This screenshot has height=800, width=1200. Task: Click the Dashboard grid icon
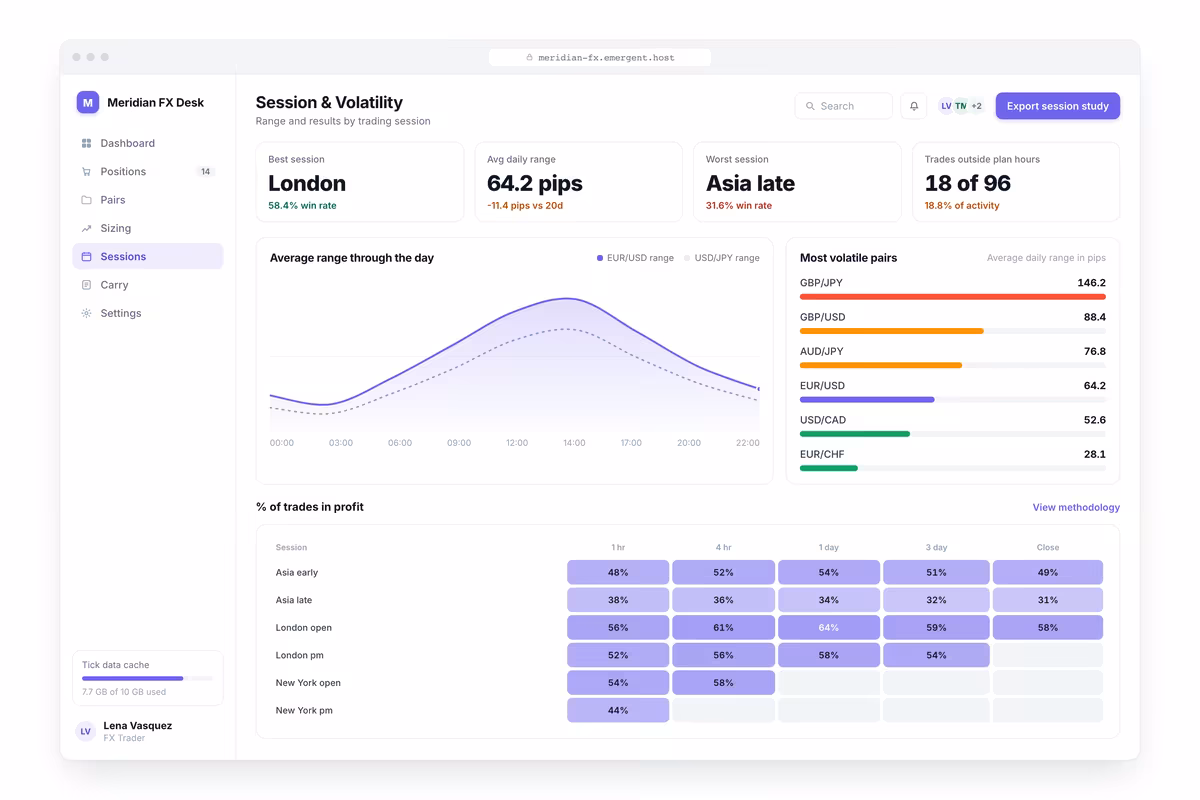pos(86,143)
